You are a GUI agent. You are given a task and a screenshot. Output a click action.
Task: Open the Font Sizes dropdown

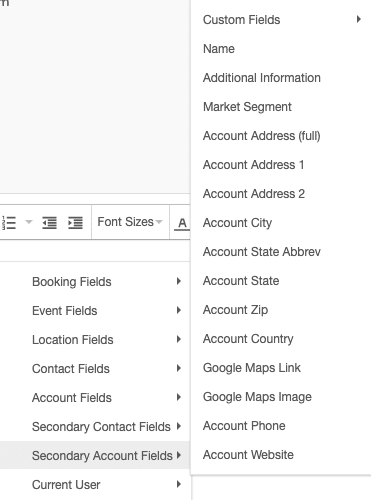(x=130, y=222)
